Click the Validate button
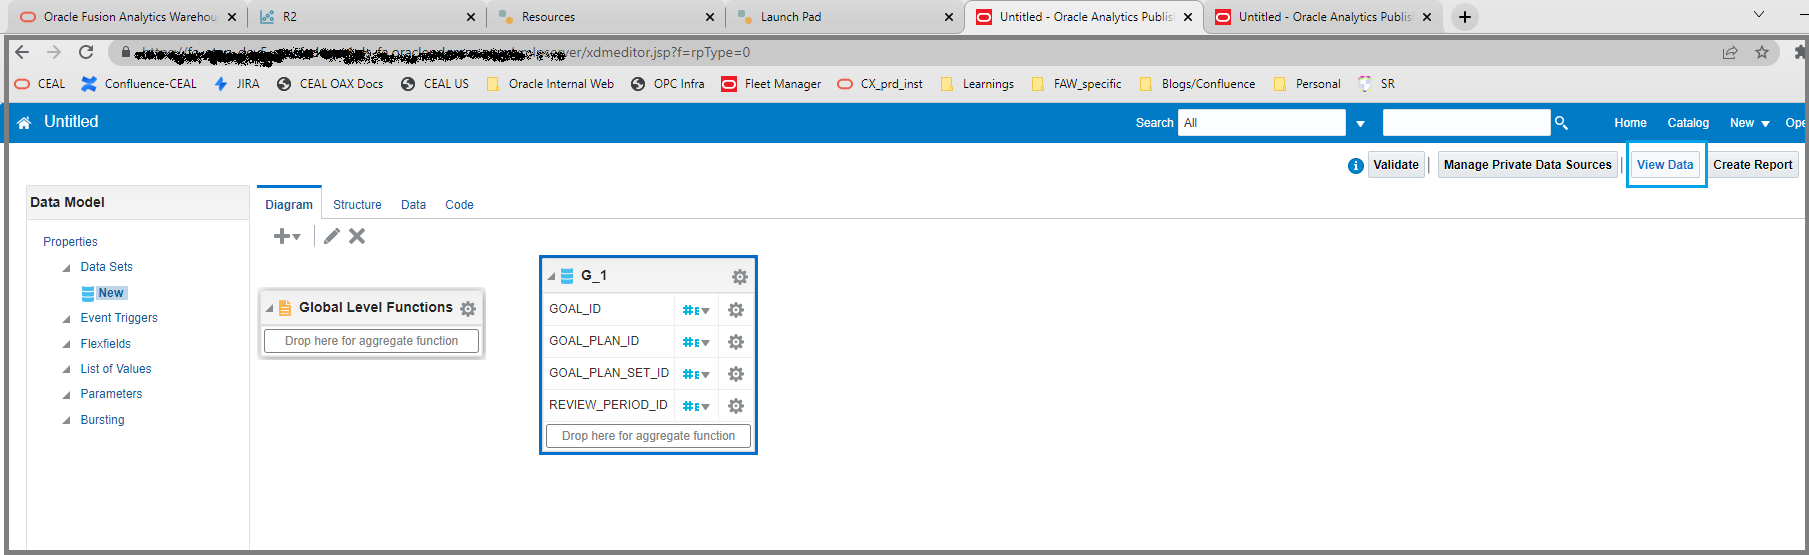The width and height of the screenshot is (1809, 555). 1395,165
